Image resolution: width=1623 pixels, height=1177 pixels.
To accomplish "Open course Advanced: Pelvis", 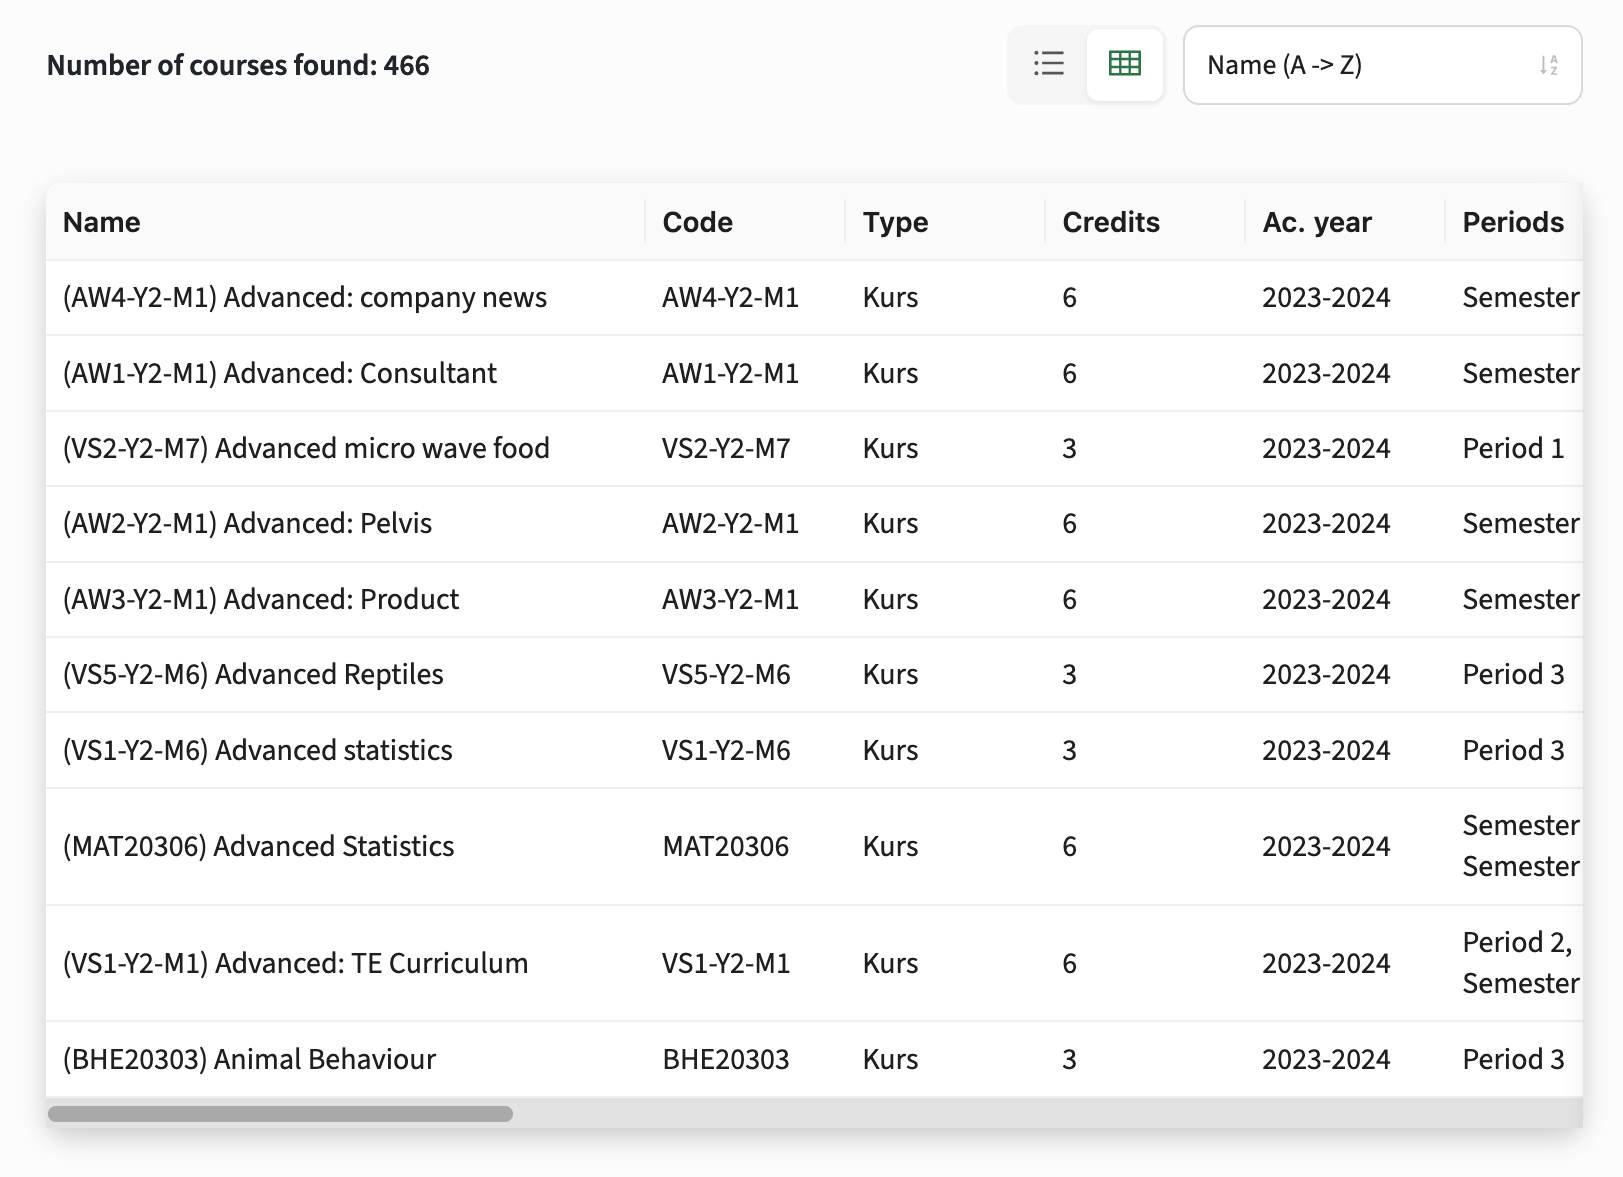I will click(247, 524).
